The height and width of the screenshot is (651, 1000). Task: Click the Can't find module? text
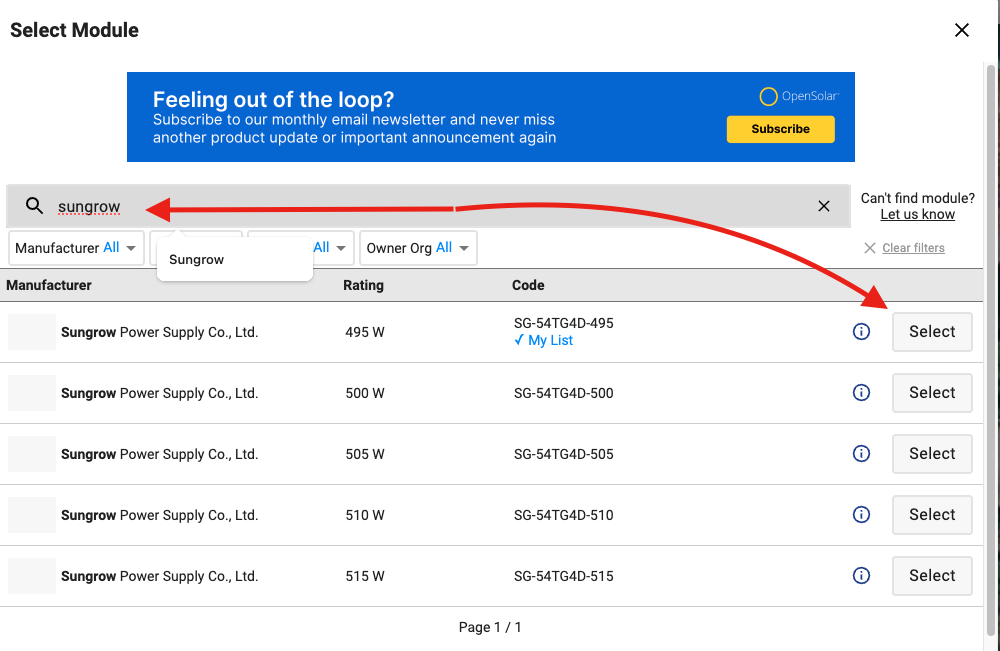click(x=918, y=198)
